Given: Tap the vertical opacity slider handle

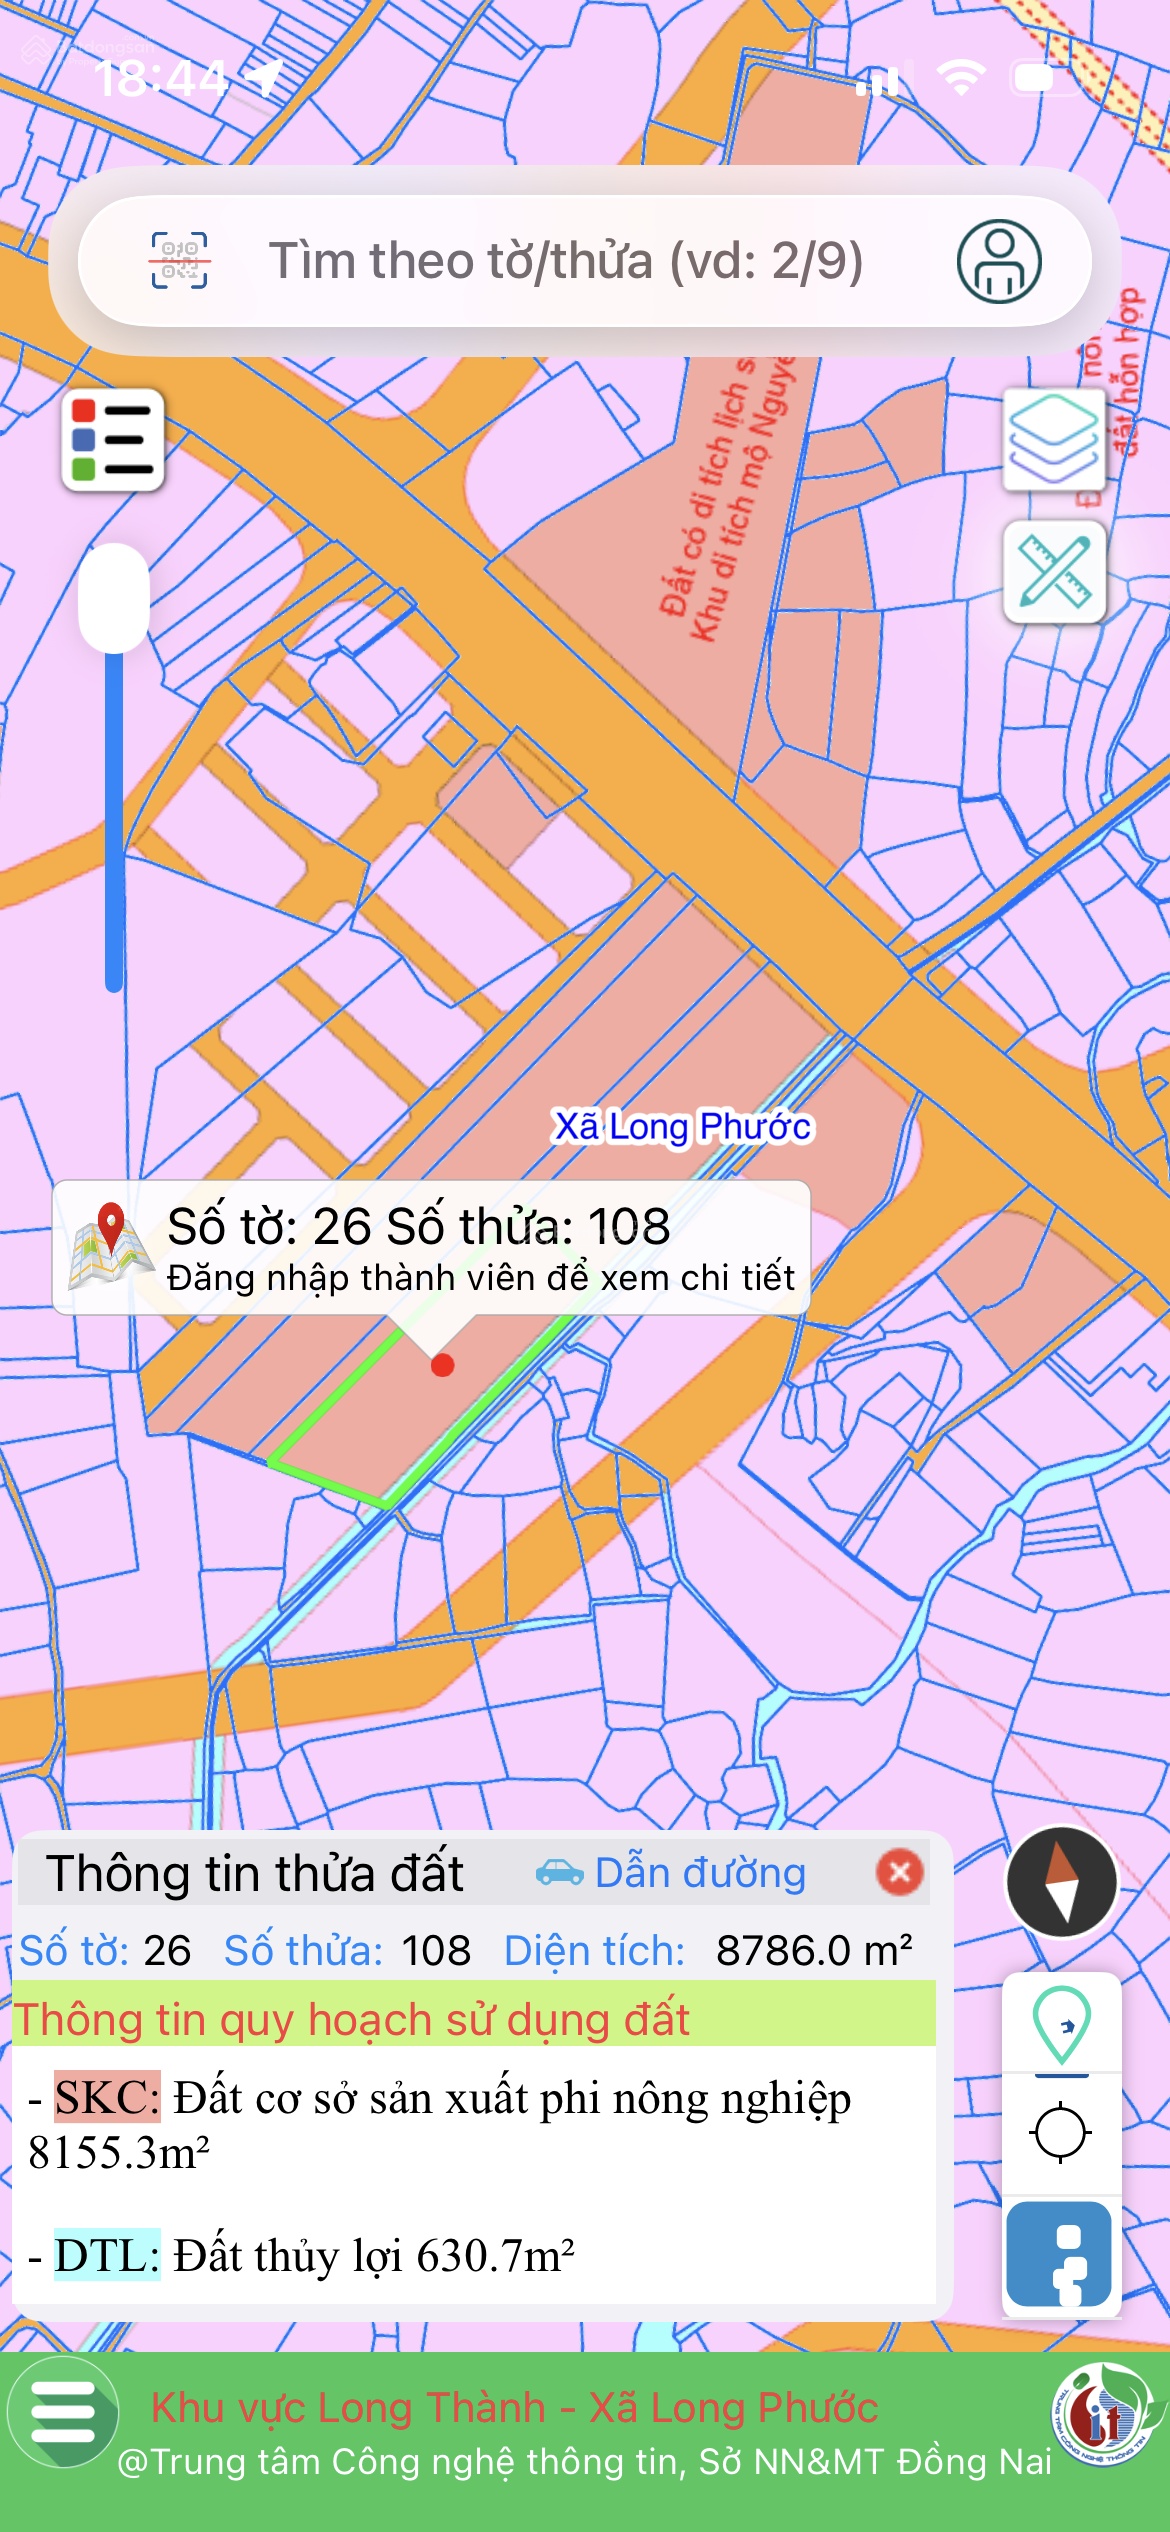Looking at the screenshot, I should [x=114, y=598].
